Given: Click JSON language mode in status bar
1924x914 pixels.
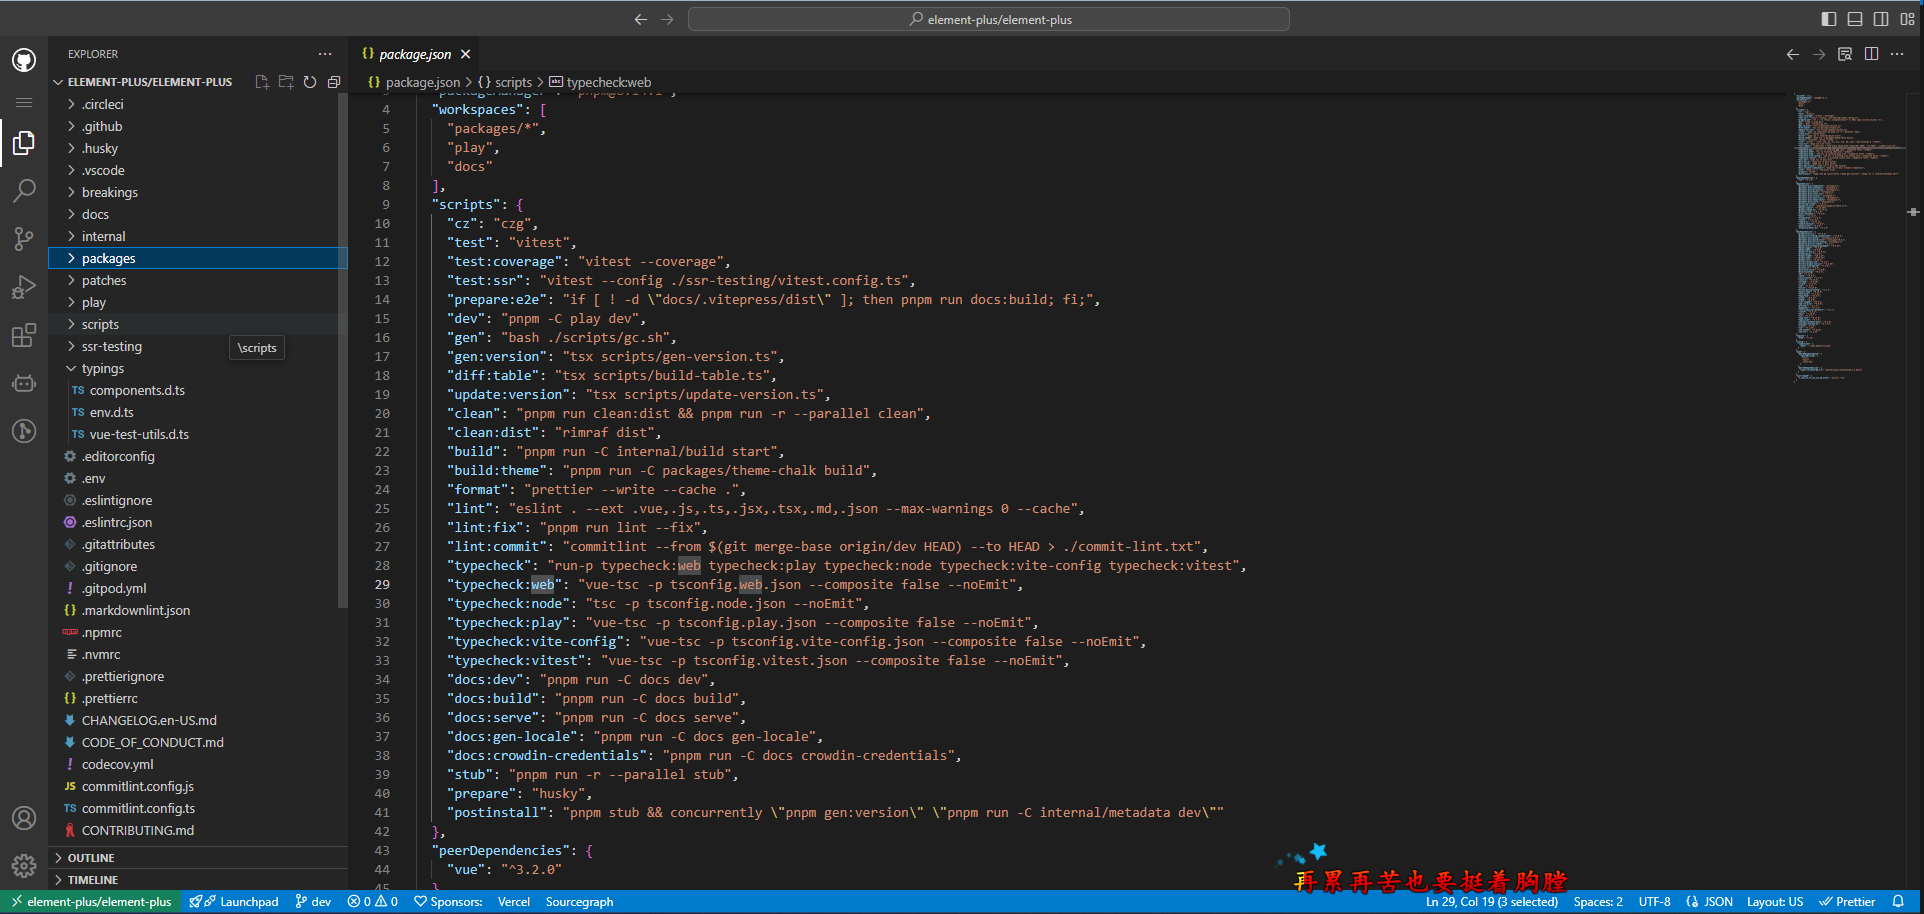Looking at the screenshot, I should point(1709,901).
